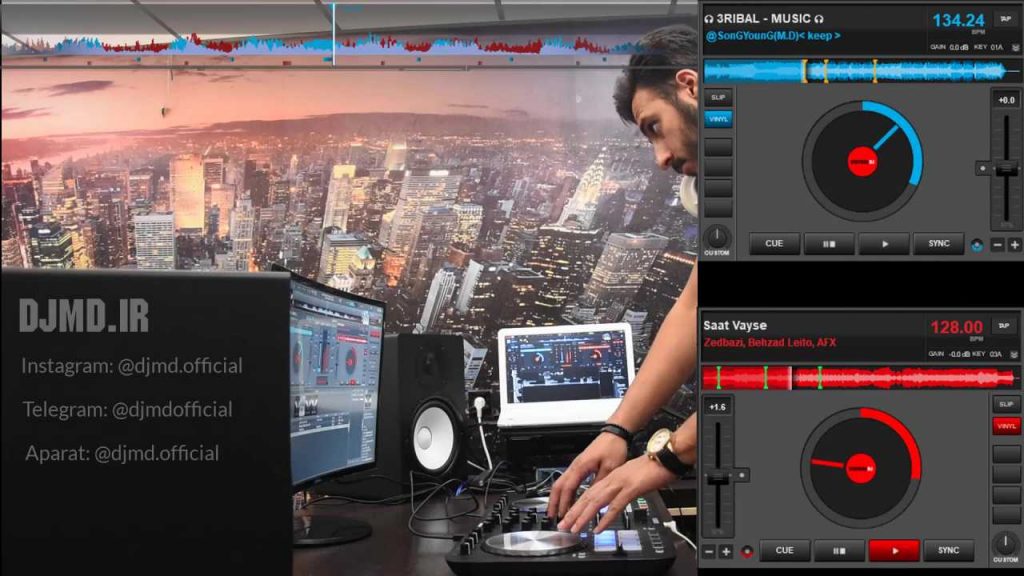This screenshot has height=576, width=1024.
Task: Toggle SLIP mode on the red deck
Action: tap(1006, 404)
